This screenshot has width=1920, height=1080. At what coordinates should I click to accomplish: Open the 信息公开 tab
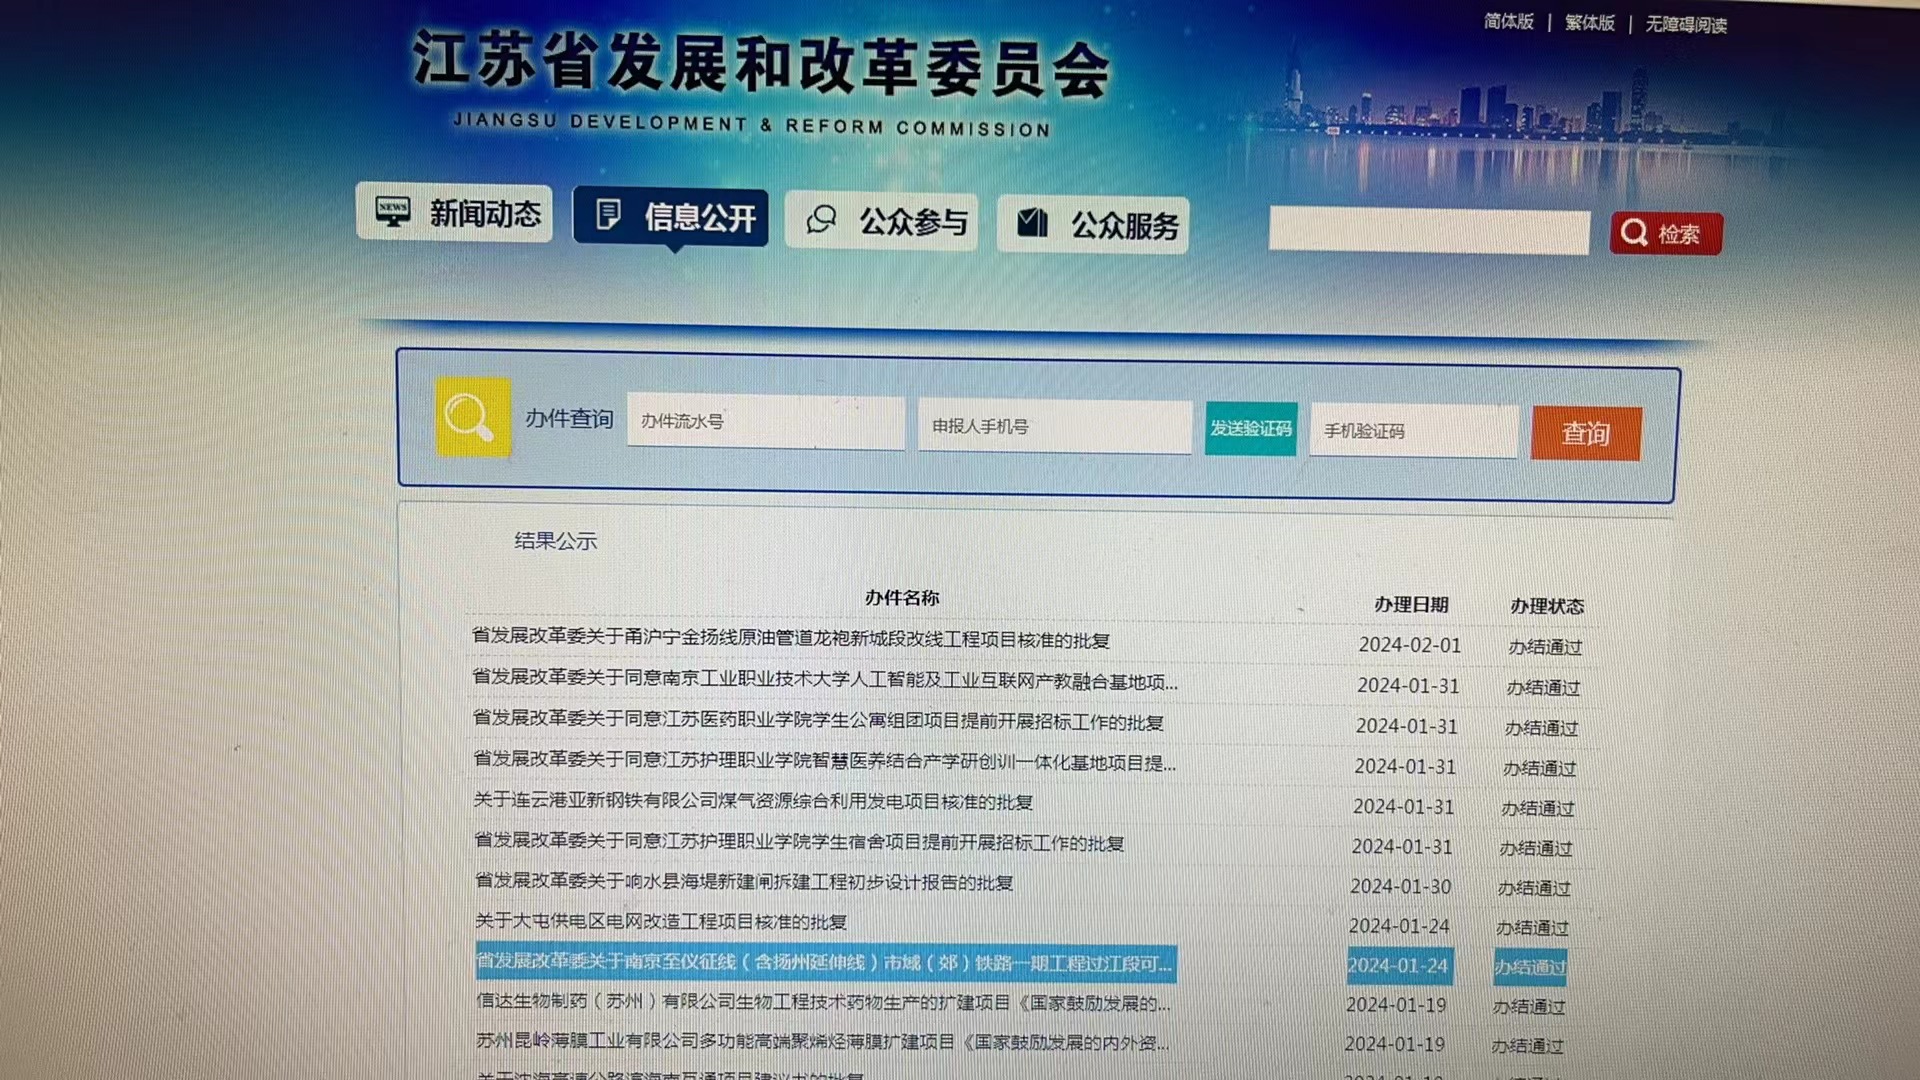coord(670,216)
